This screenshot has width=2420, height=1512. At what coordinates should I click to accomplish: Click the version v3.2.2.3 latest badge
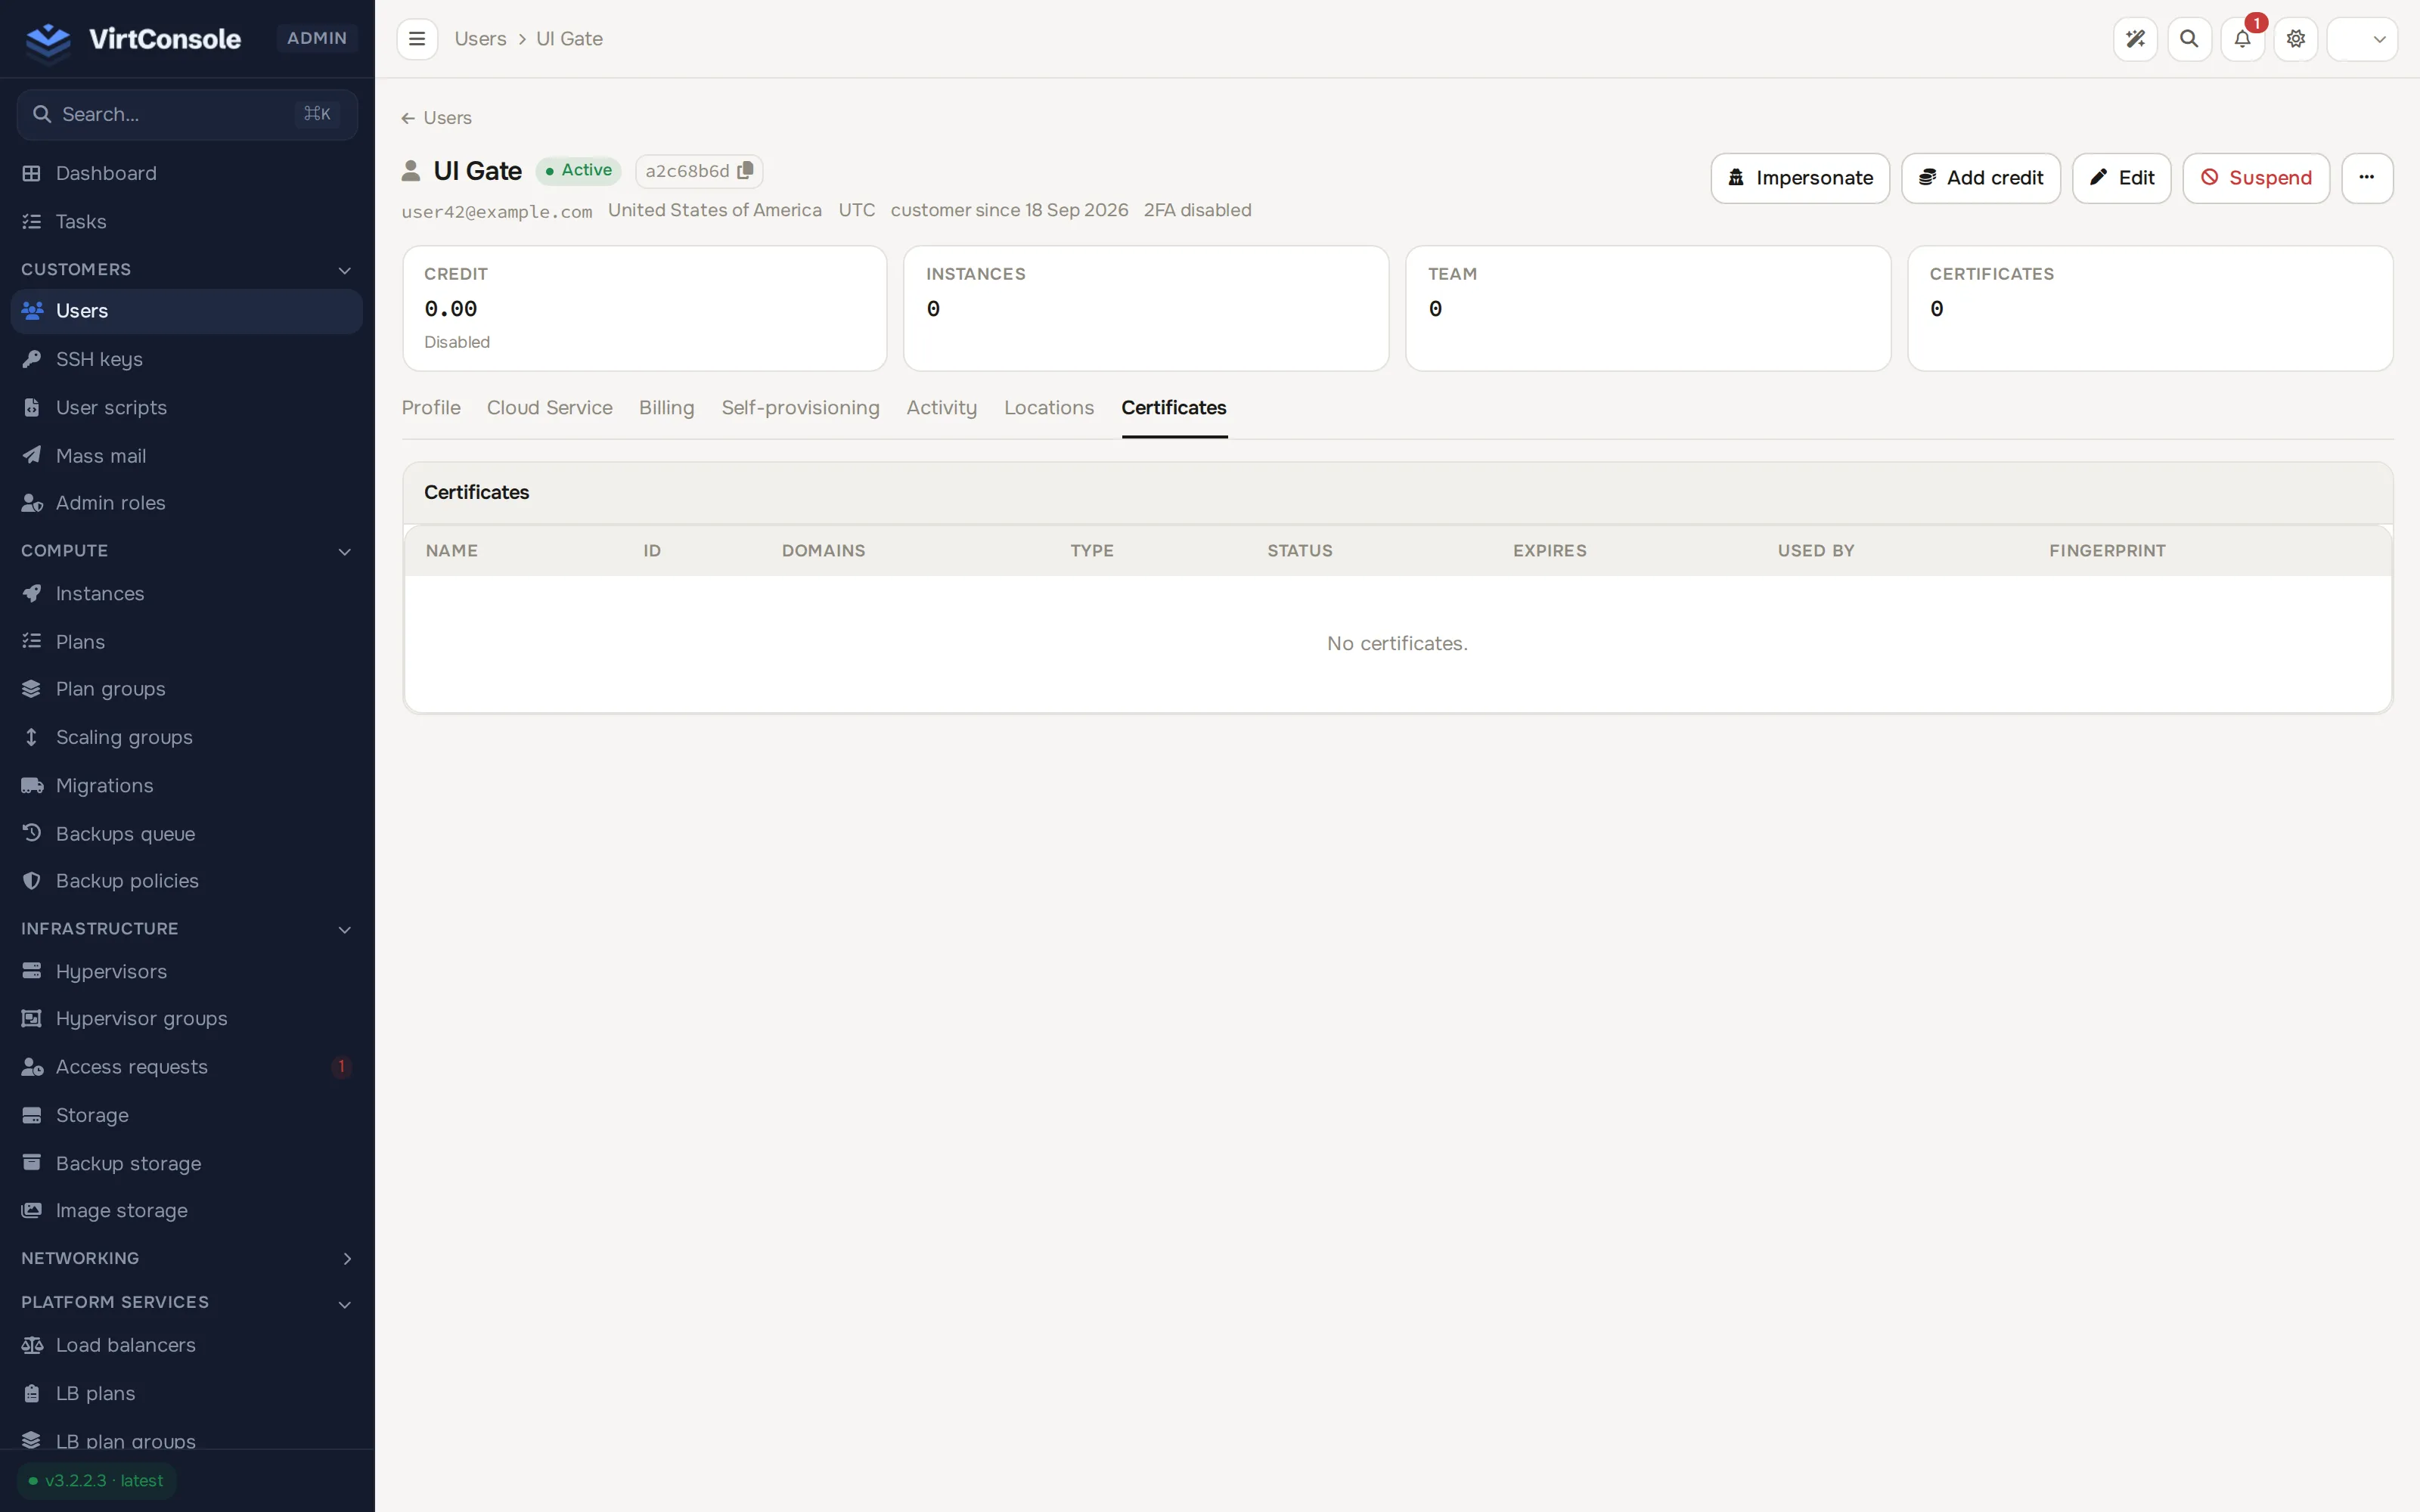tap(97, 1481)
